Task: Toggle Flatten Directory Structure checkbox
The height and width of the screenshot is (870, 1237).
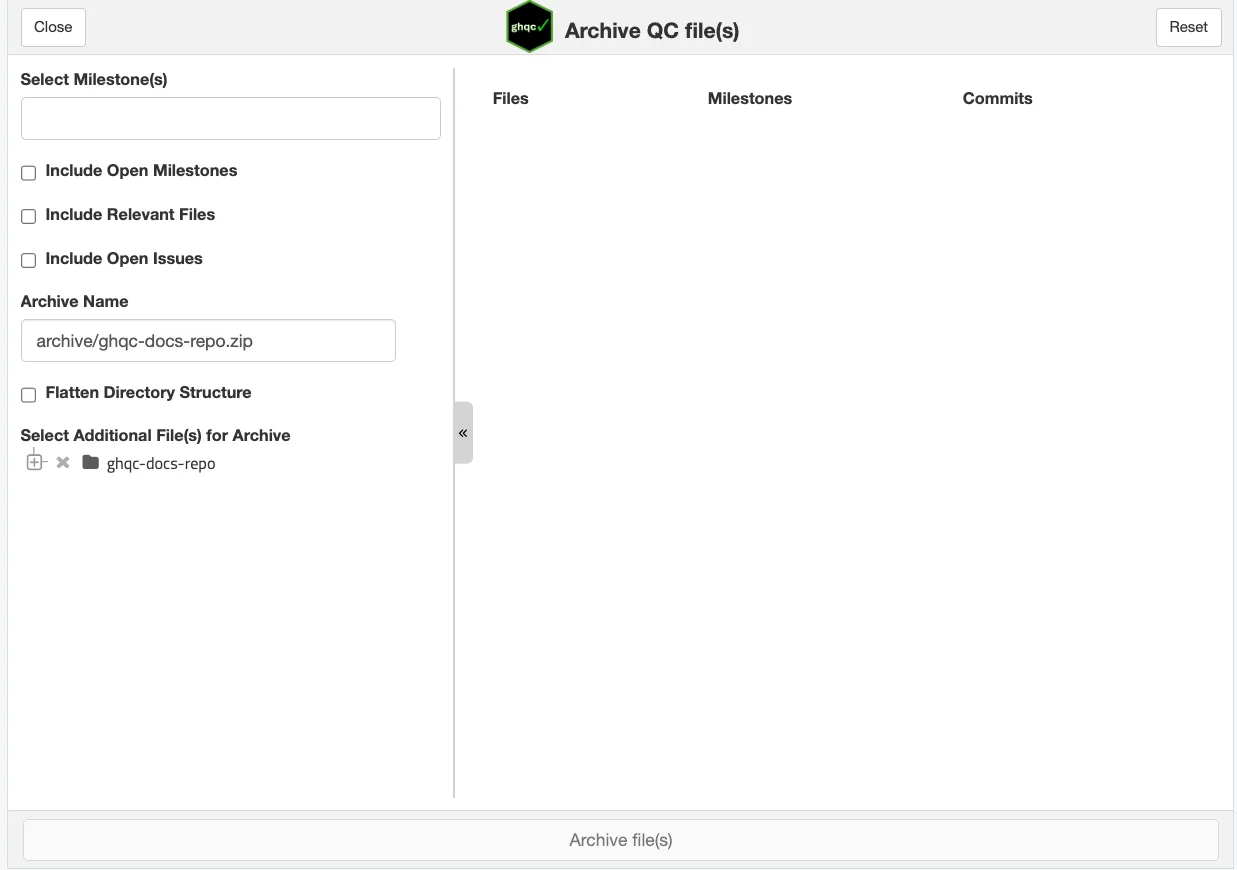Action: (29, 395)
